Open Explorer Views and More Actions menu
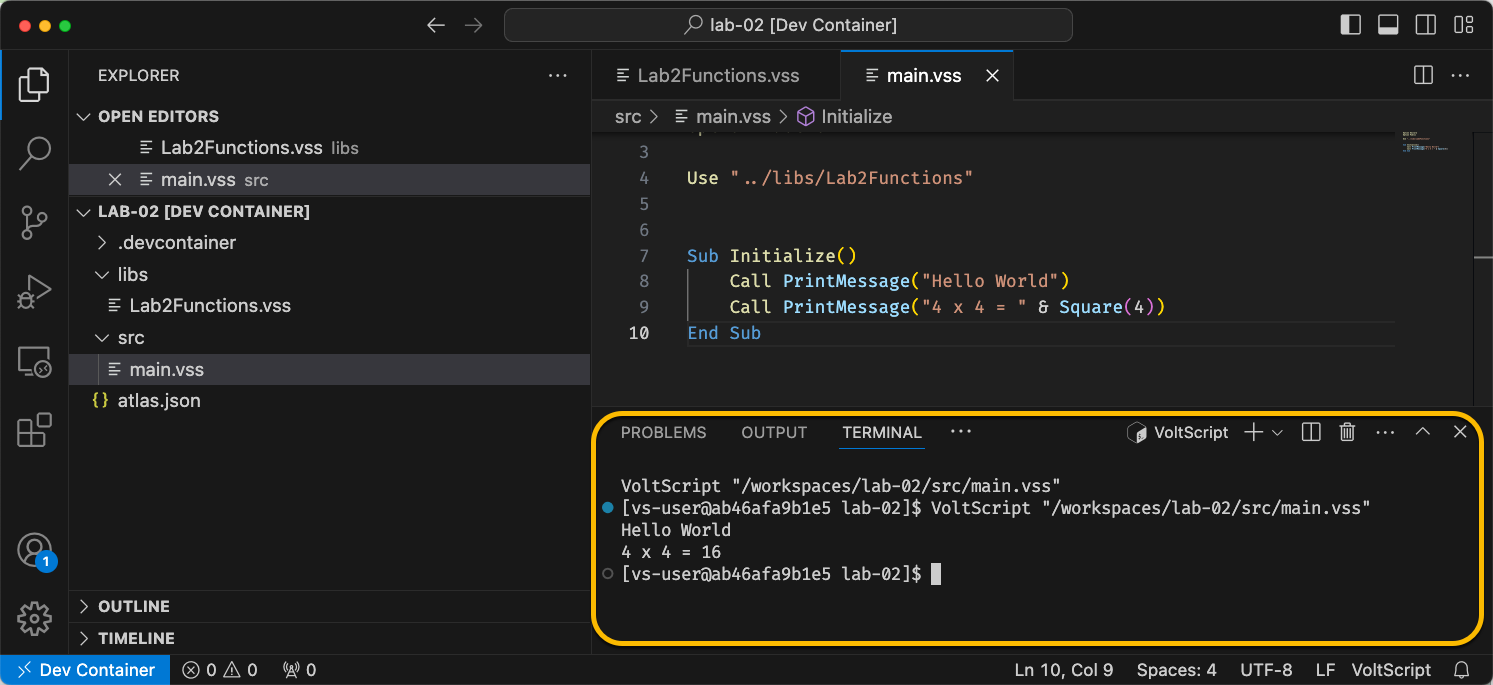This screenshot has width=1493, height=685. (x=557, y=75)
